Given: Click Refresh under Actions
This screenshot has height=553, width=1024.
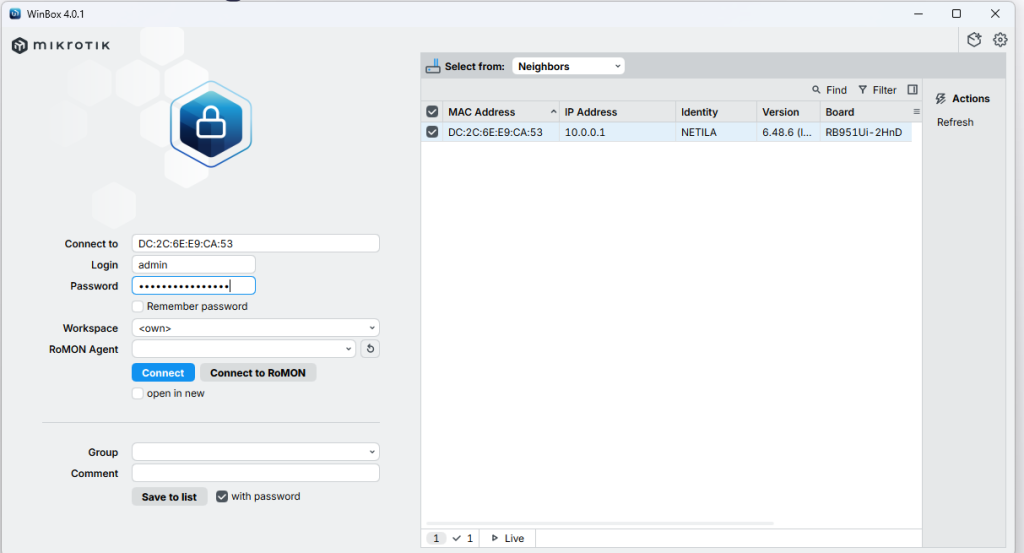Looking at the screenshot, I should coord(955,122).
